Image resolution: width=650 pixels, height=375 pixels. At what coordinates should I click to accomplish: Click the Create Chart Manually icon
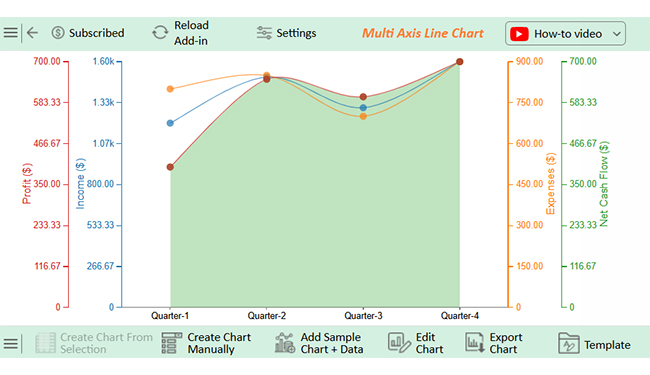tap(172, 343)
